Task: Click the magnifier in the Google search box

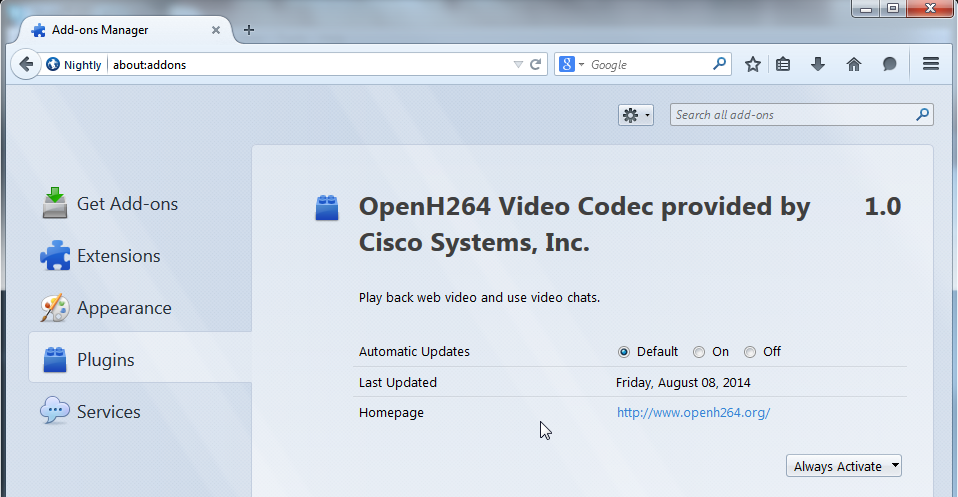Action: tap(720, 63)
